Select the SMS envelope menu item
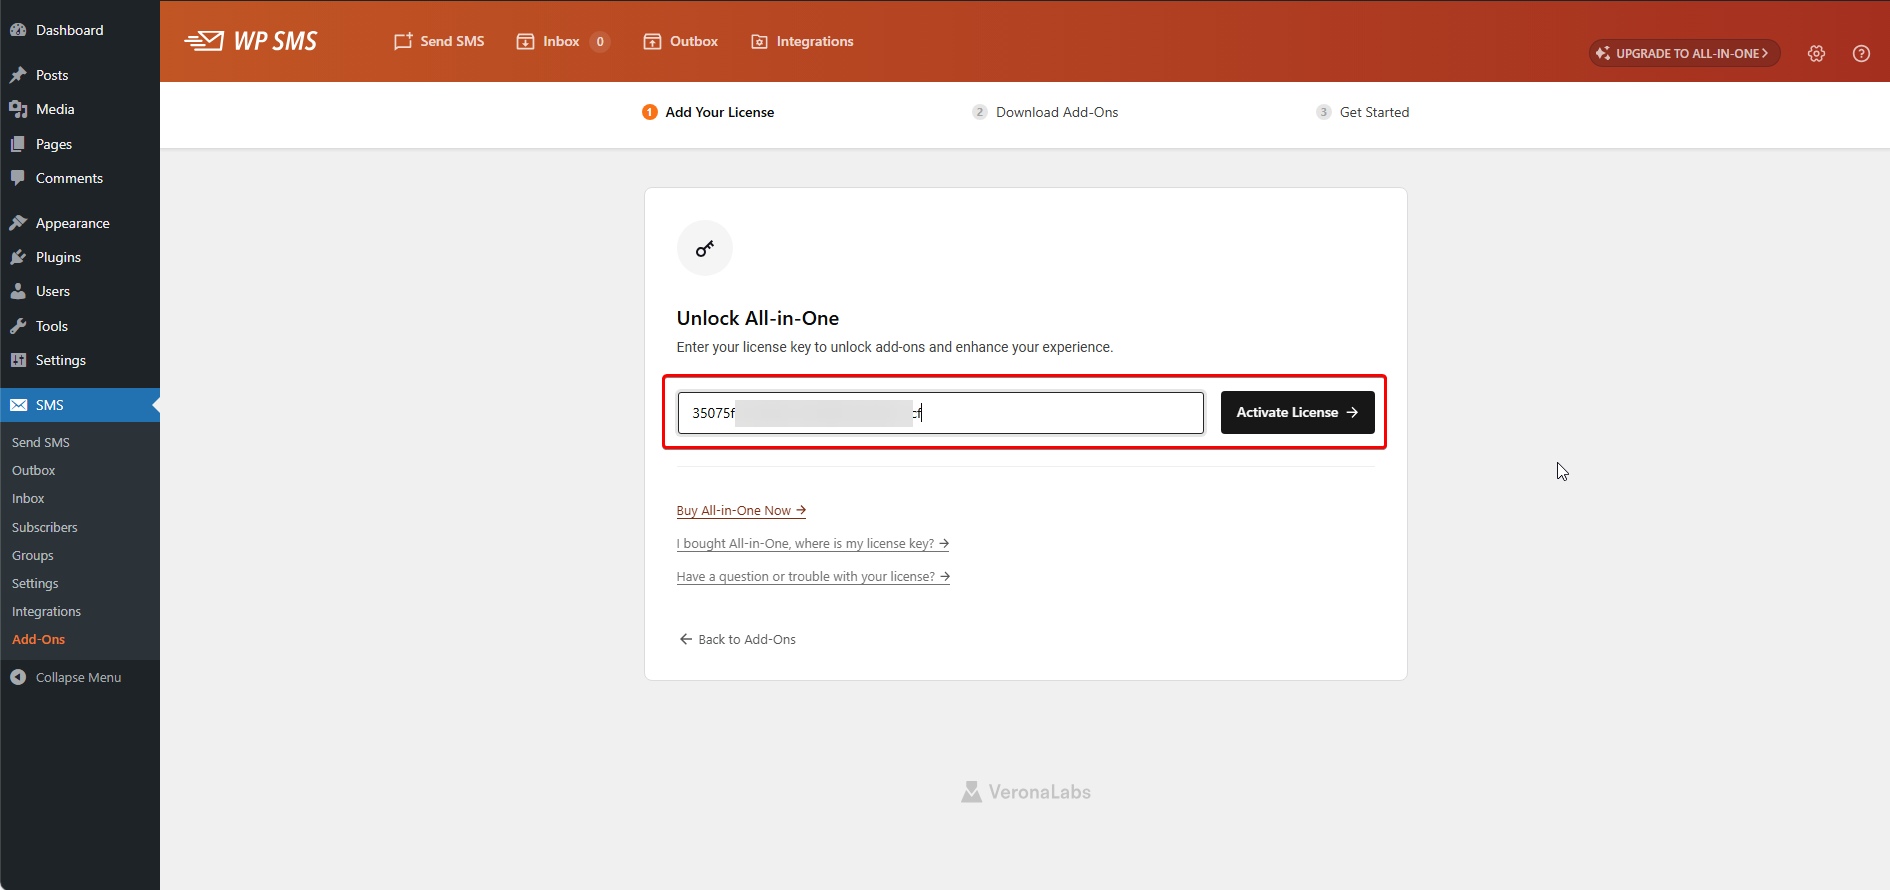Screen dimensions: 1890x890 pos(80,405)
